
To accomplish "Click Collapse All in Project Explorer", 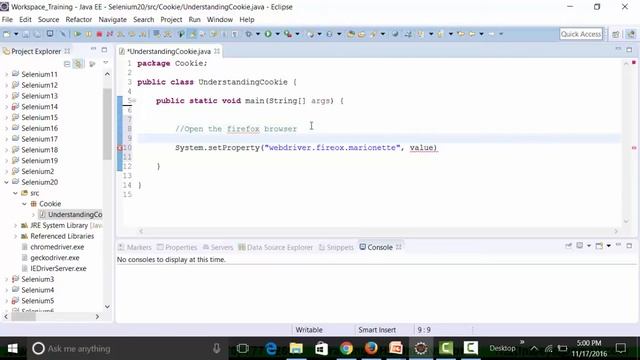I will click(x=67, y=64).
